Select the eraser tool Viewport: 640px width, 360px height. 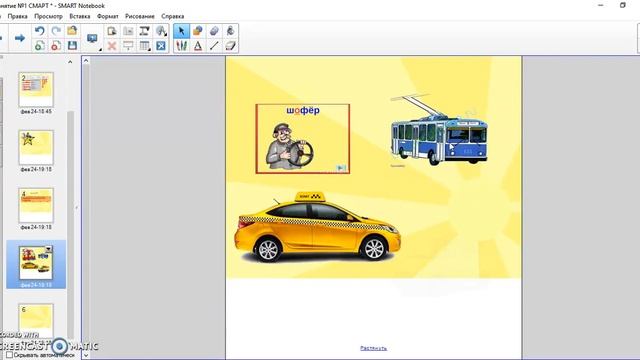[231, 46]
